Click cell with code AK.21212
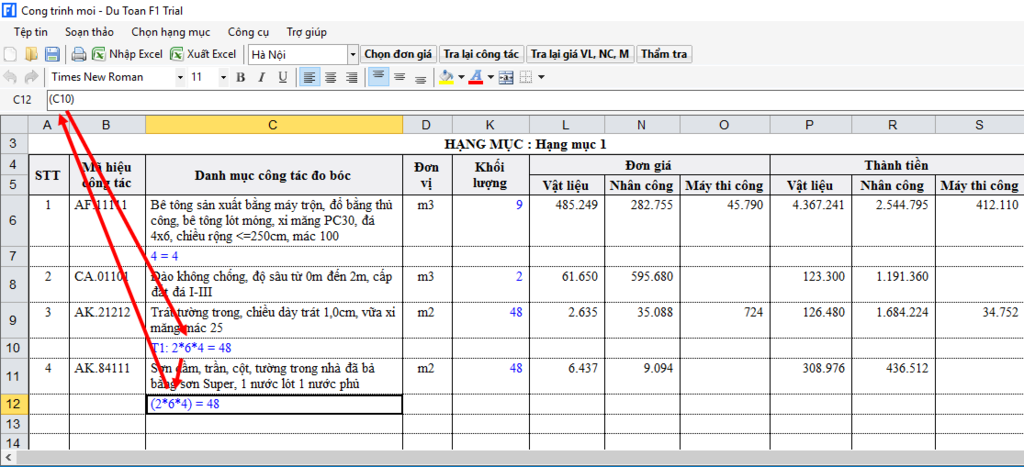Image resolution: width=1024 pixels, height=467 pixels. click(107, 320)
